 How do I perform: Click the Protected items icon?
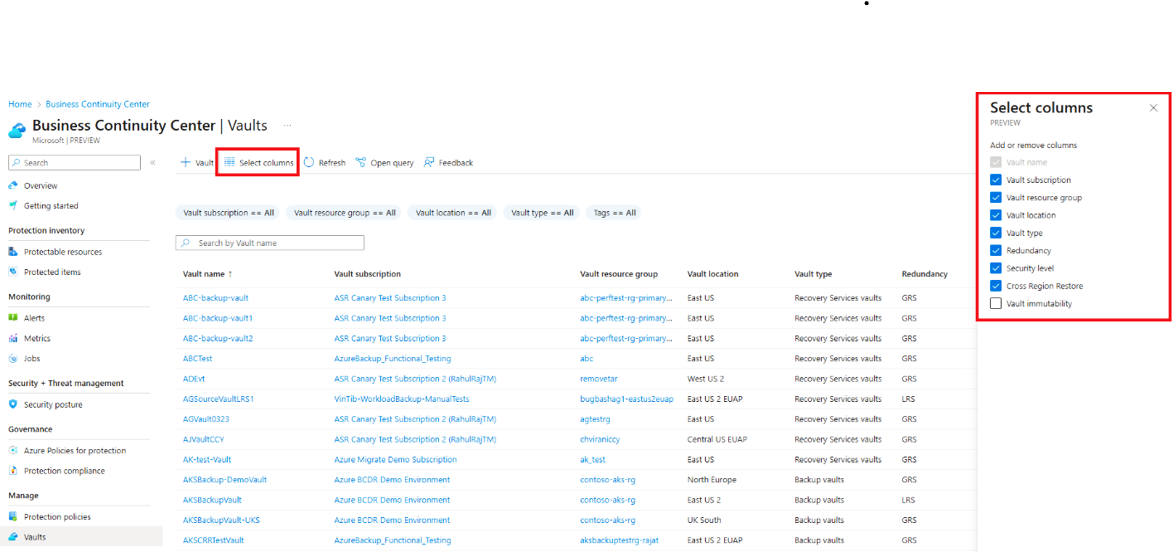(x=13, y=272)
